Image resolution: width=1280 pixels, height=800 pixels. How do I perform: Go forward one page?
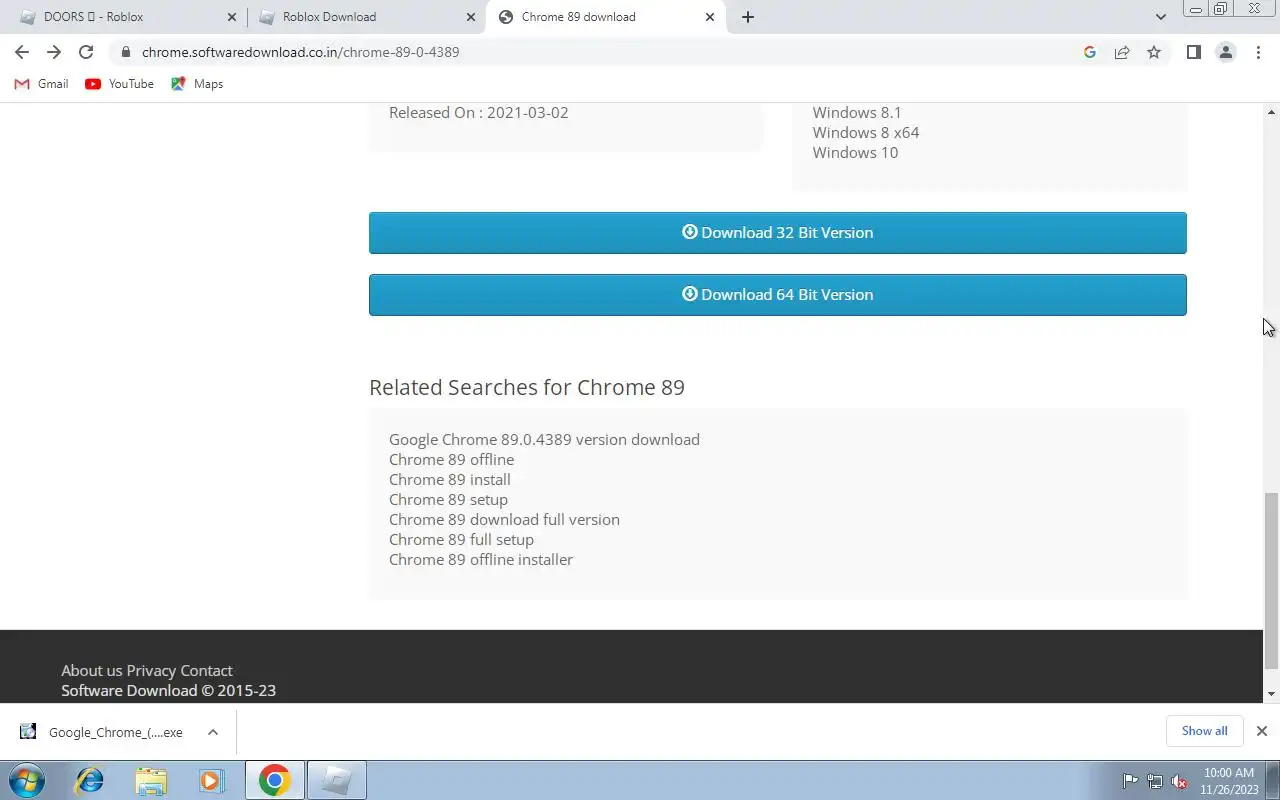pos(54,52)
